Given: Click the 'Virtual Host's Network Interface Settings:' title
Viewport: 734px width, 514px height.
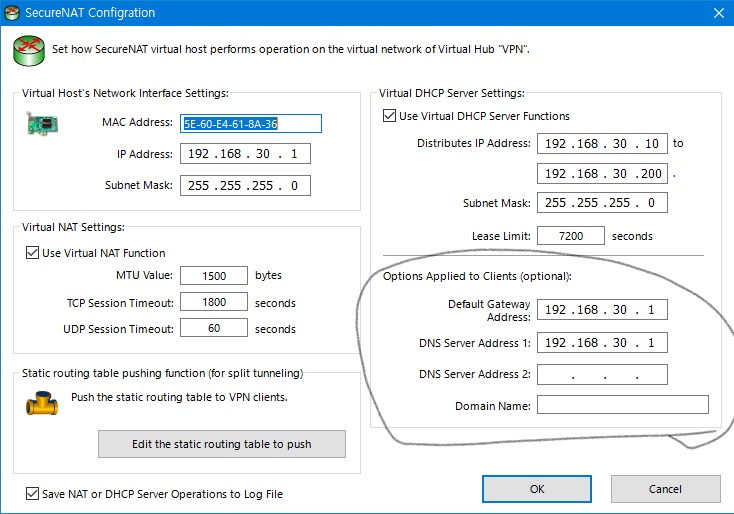Looking at the screenshot, I should (x=125, y=93).
